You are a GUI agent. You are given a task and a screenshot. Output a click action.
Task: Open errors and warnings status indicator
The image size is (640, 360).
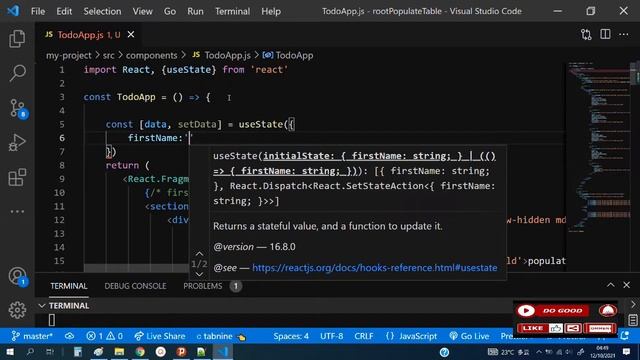pyautogui.click(x=104, y=336)
